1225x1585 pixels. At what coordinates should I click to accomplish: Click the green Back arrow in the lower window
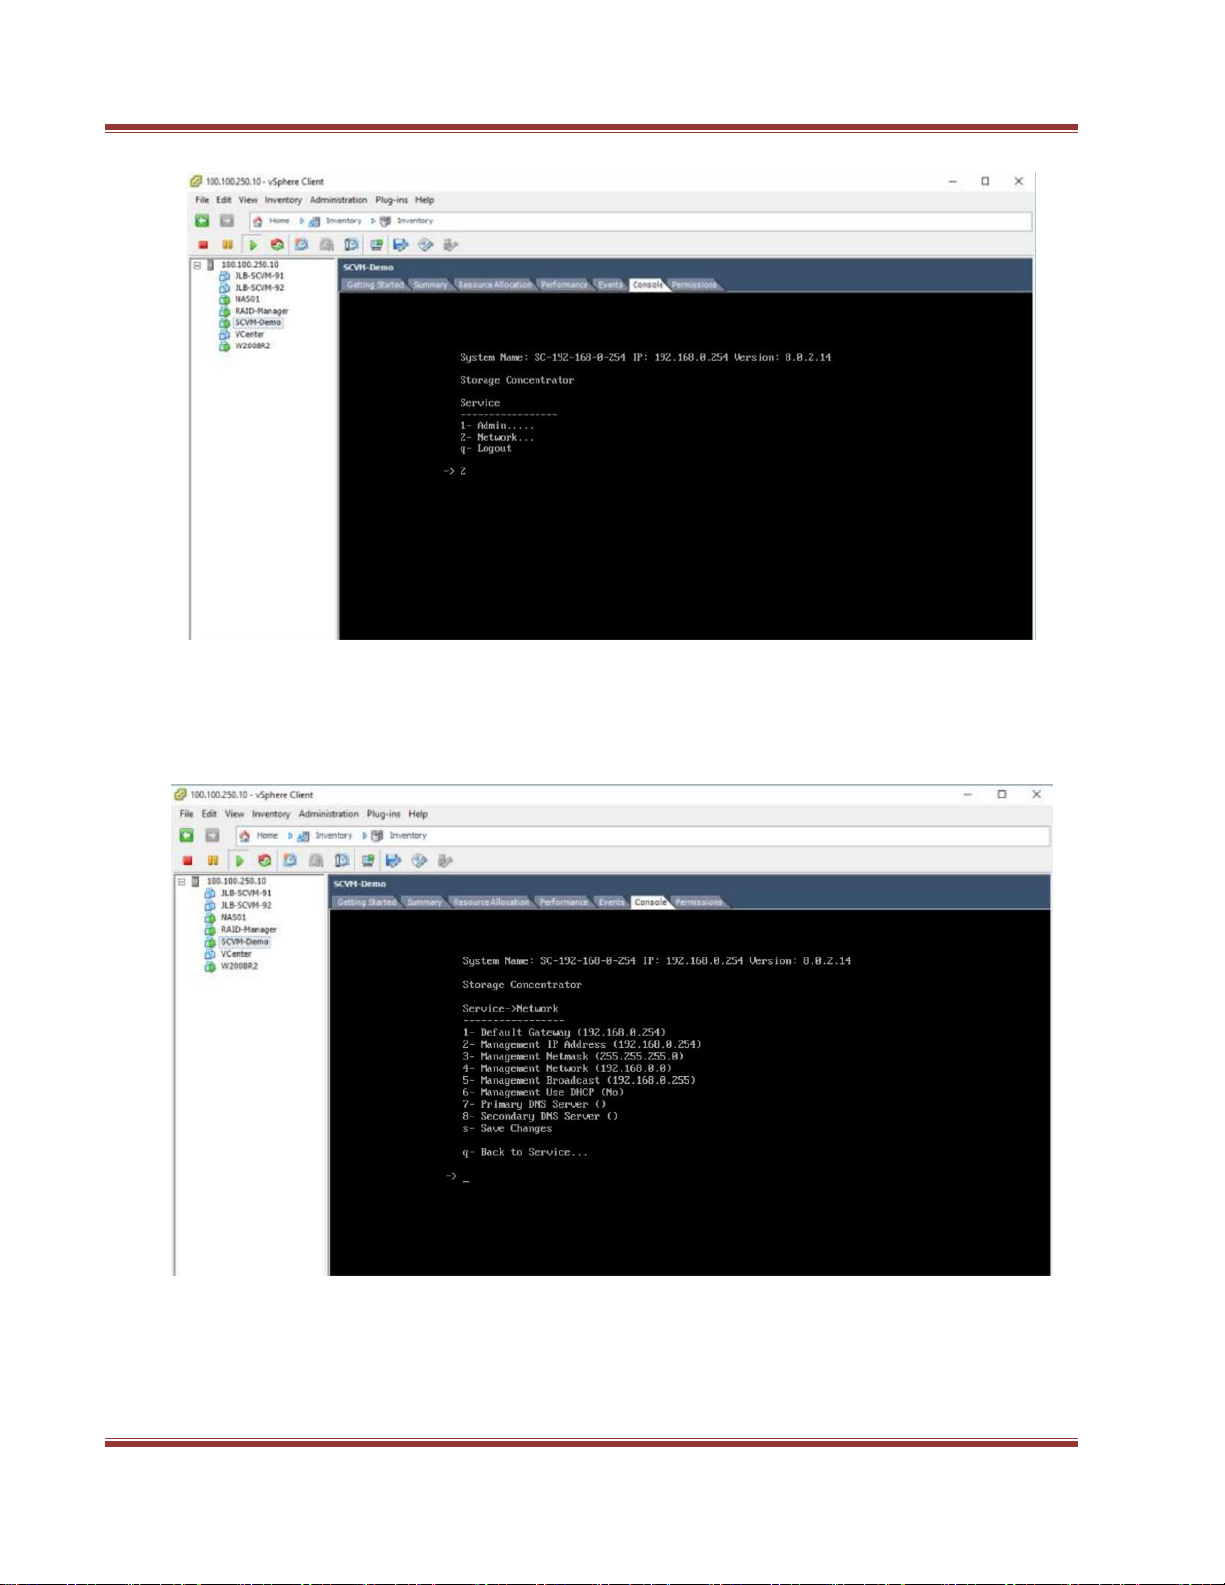(x=186, y=835)
